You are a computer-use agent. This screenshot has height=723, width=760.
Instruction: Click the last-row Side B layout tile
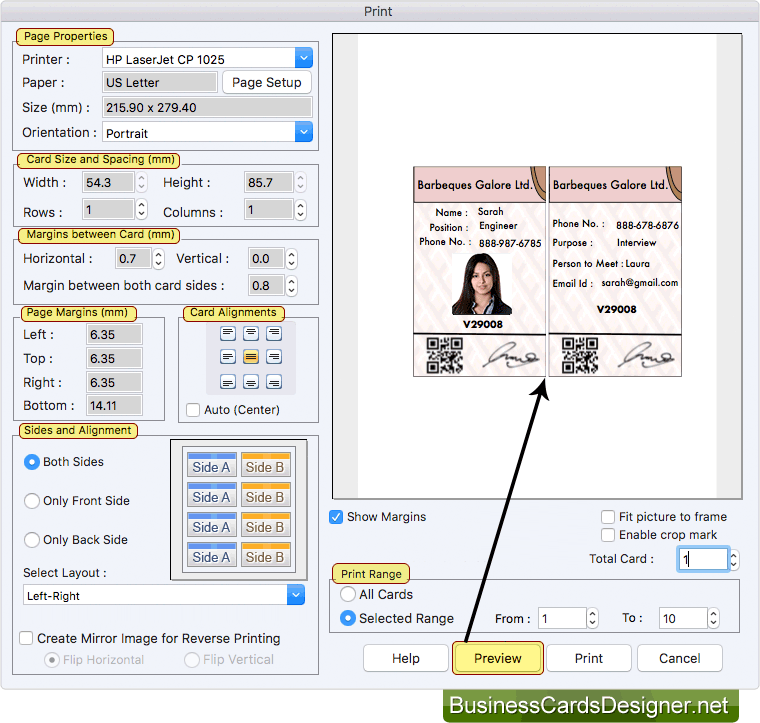[265, 555]
